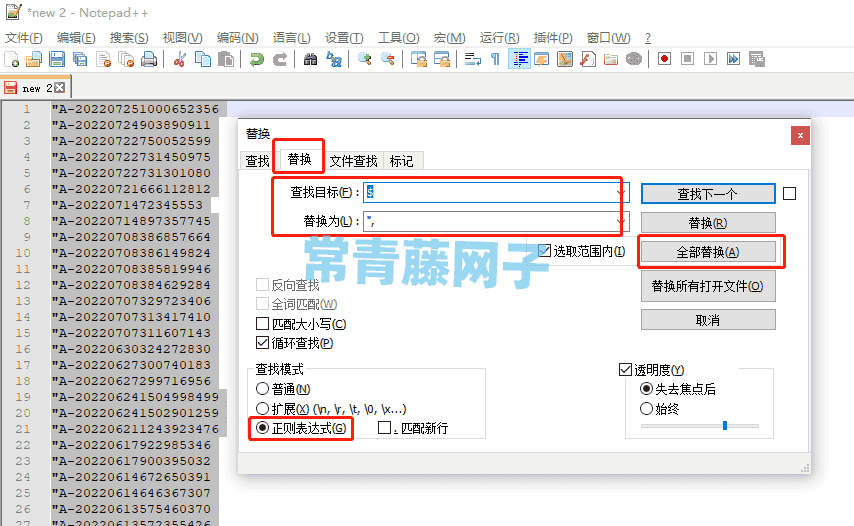Run macro multiple times icon
Viewport: 854px width, 526px height.
click(734, 59)
